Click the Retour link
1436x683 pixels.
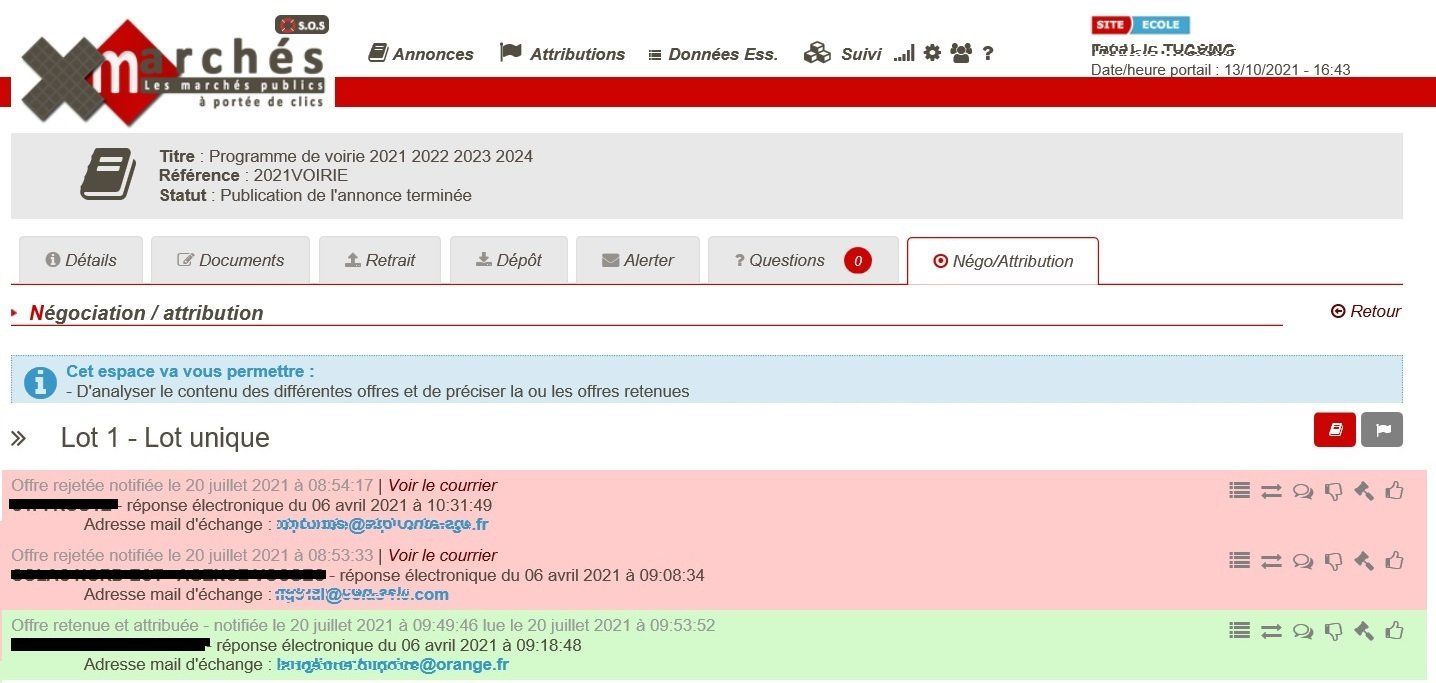coord(1366,311)
